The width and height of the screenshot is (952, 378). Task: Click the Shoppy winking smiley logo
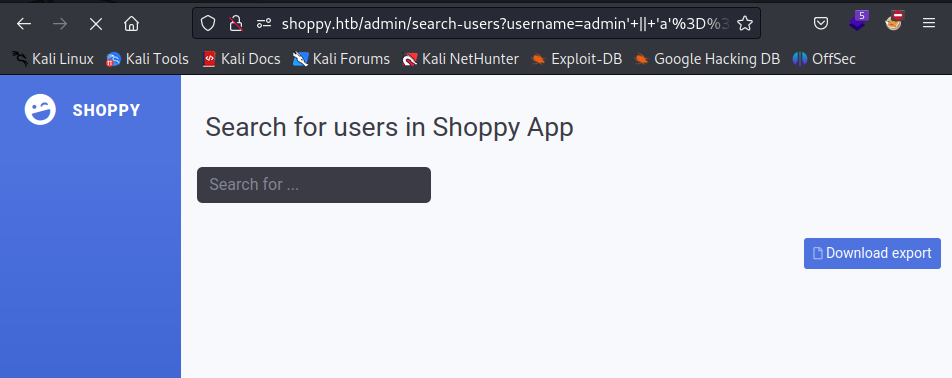tap(40, 110)
